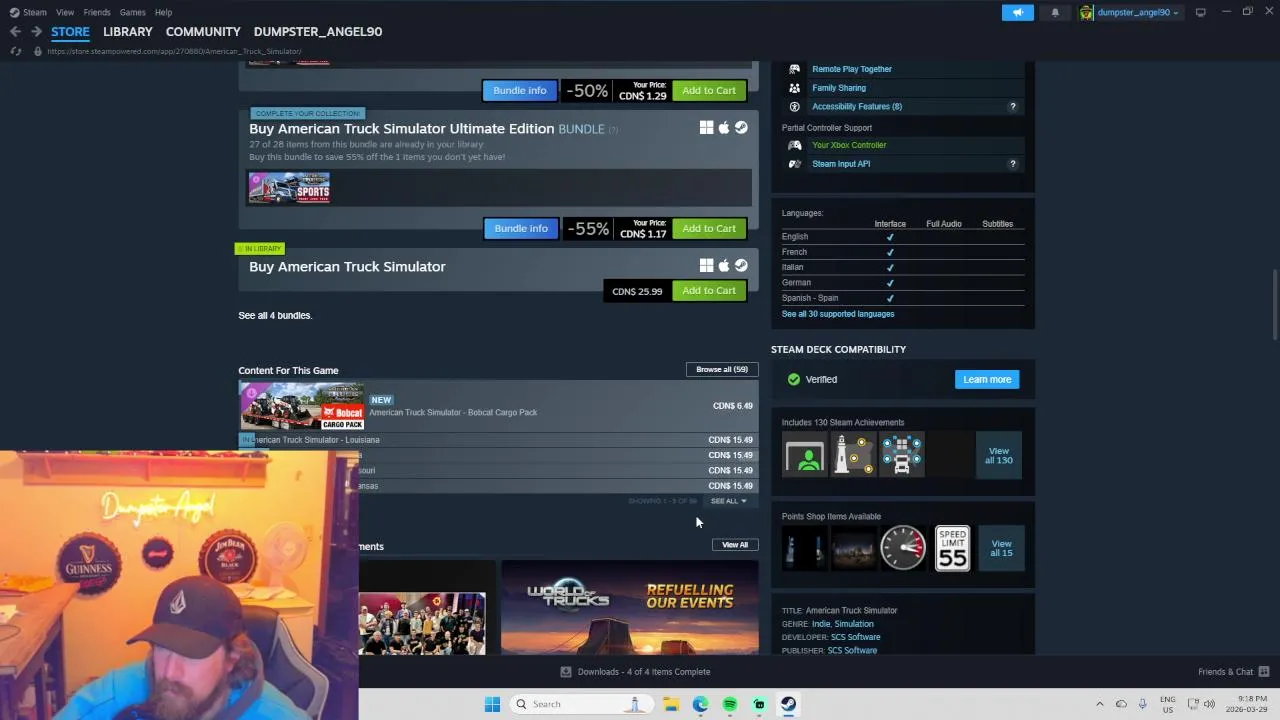Click the speedometer Points Shop item
The width and height of the screenshot is (1280, 720).
903,548
